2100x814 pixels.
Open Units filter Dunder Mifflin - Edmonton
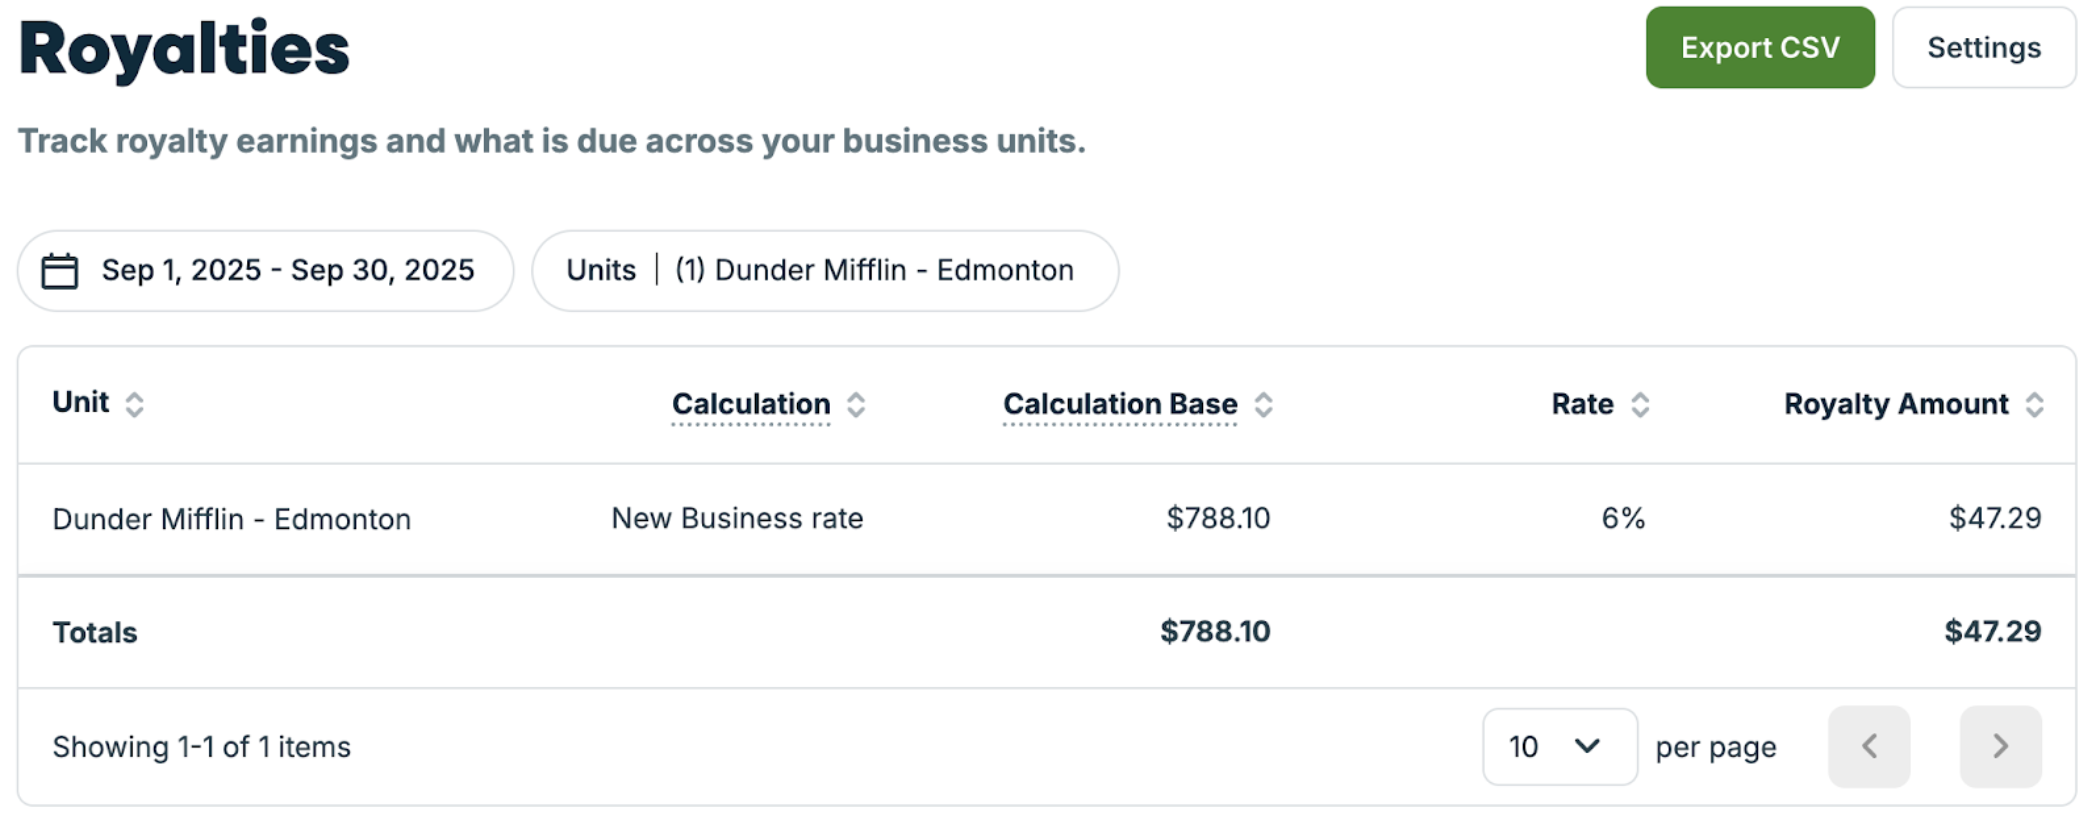(x=824, y=271)
